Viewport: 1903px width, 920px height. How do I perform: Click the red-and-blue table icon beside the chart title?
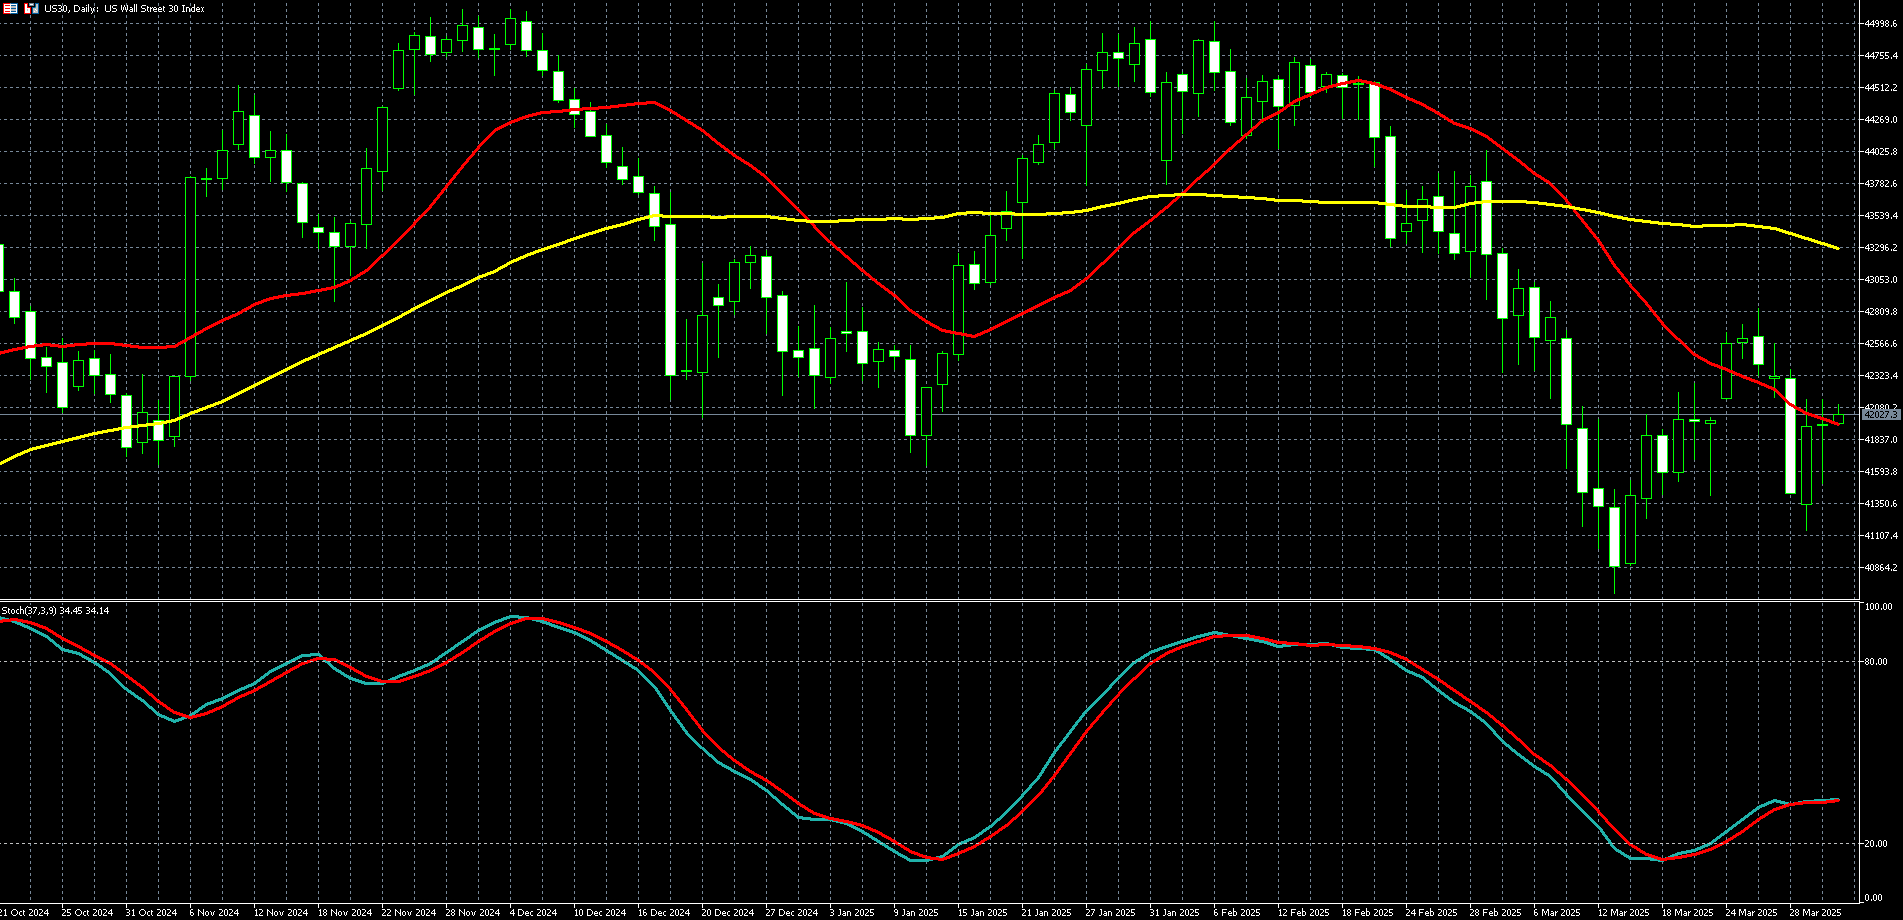(9, 8)
